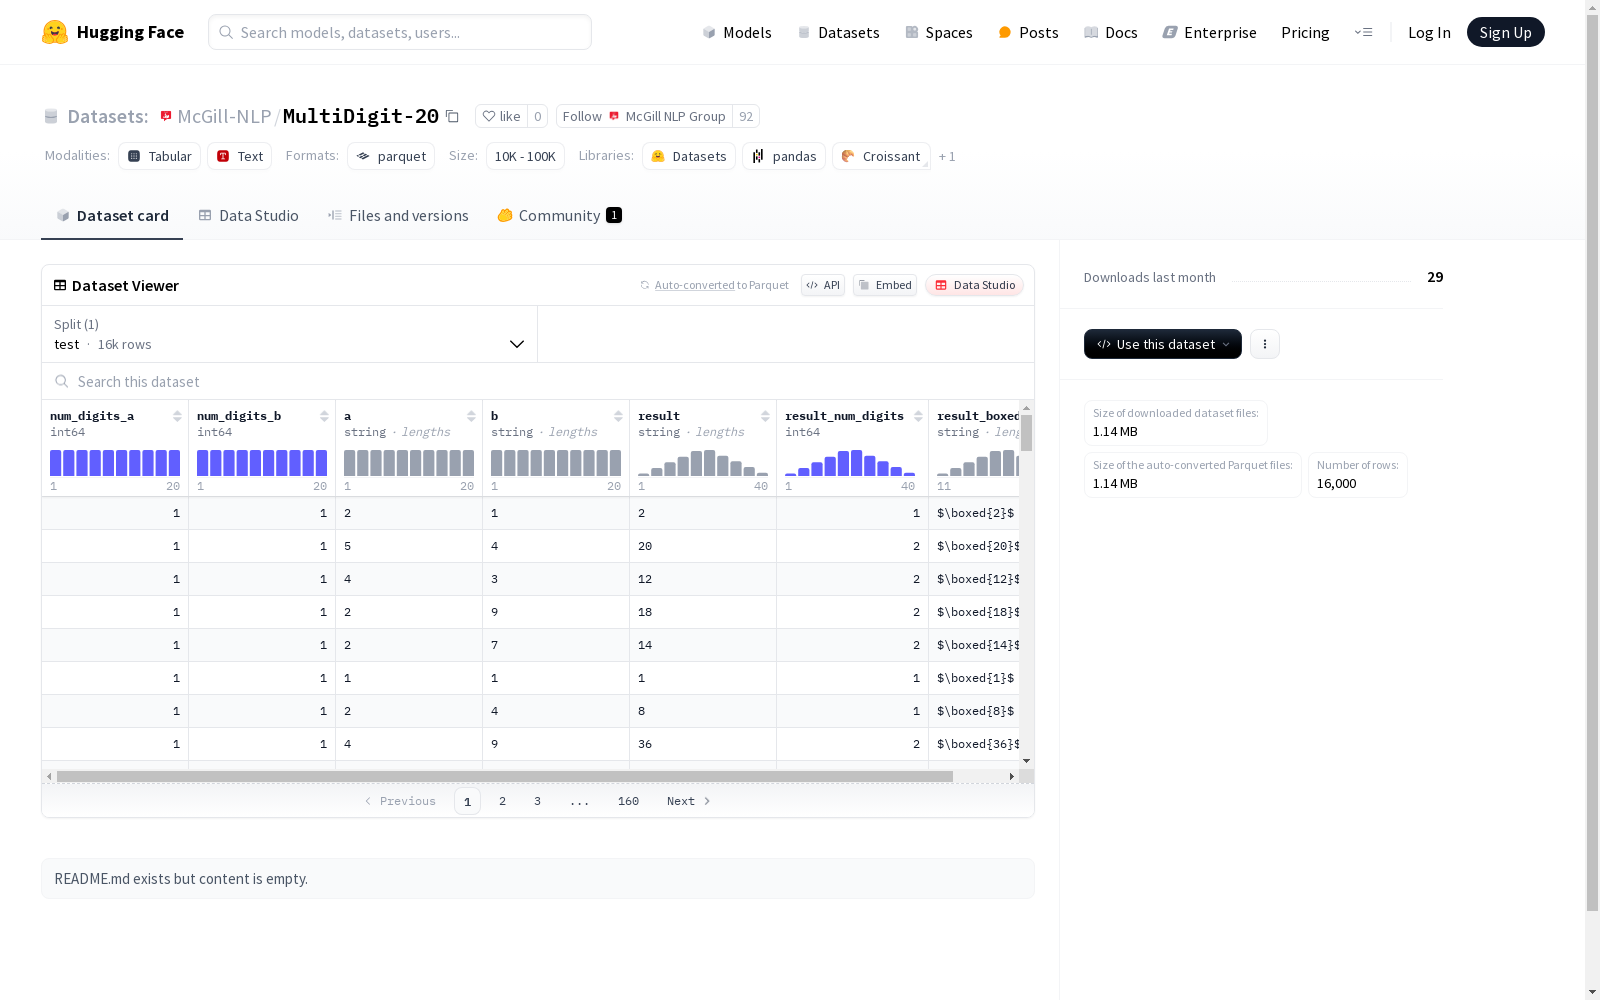This screenshot has width=1600, height=1000.
Task: Open Docs in the navigation
Action: point(1110,32)
